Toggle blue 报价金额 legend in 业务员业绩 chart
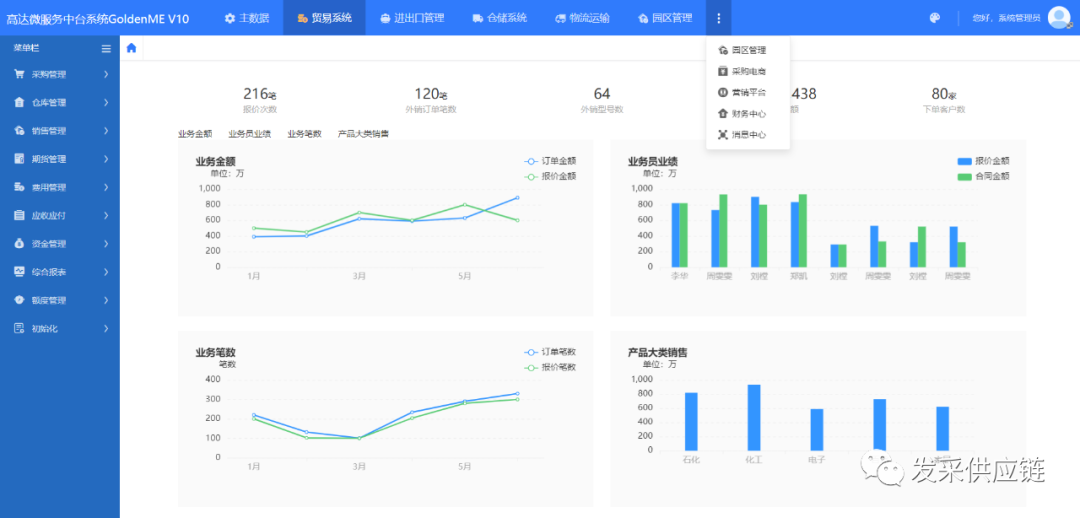The height and width of the screenshot is (518, 1080). [x=983, y=160]
